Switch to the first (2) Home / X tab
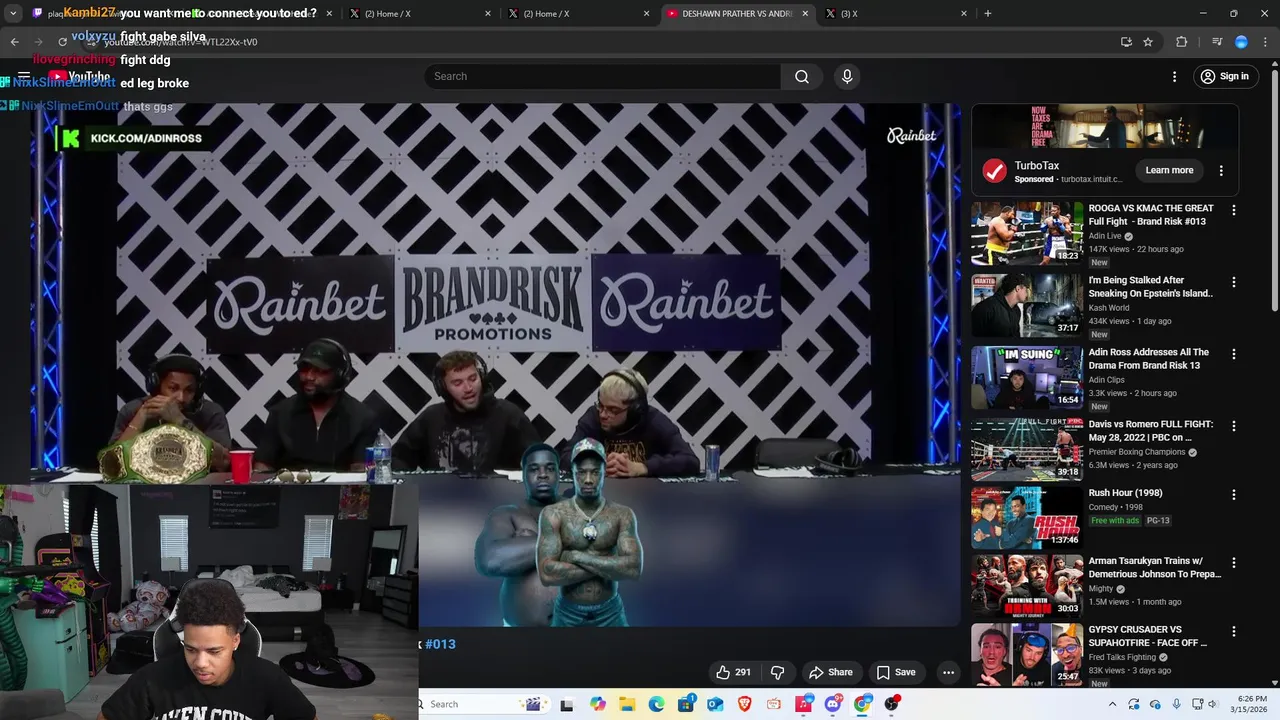Image resolution: width=1280 pixels, height=720 pixels. click(x=420, y=13)
